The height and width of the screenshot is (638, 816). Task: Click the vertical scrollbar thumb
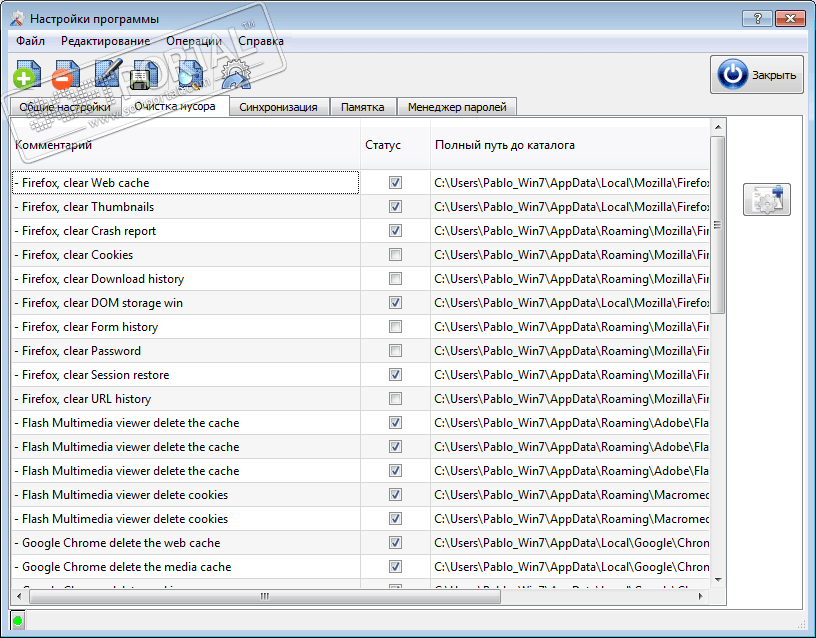pyautogui.click(x=718, y=225)
